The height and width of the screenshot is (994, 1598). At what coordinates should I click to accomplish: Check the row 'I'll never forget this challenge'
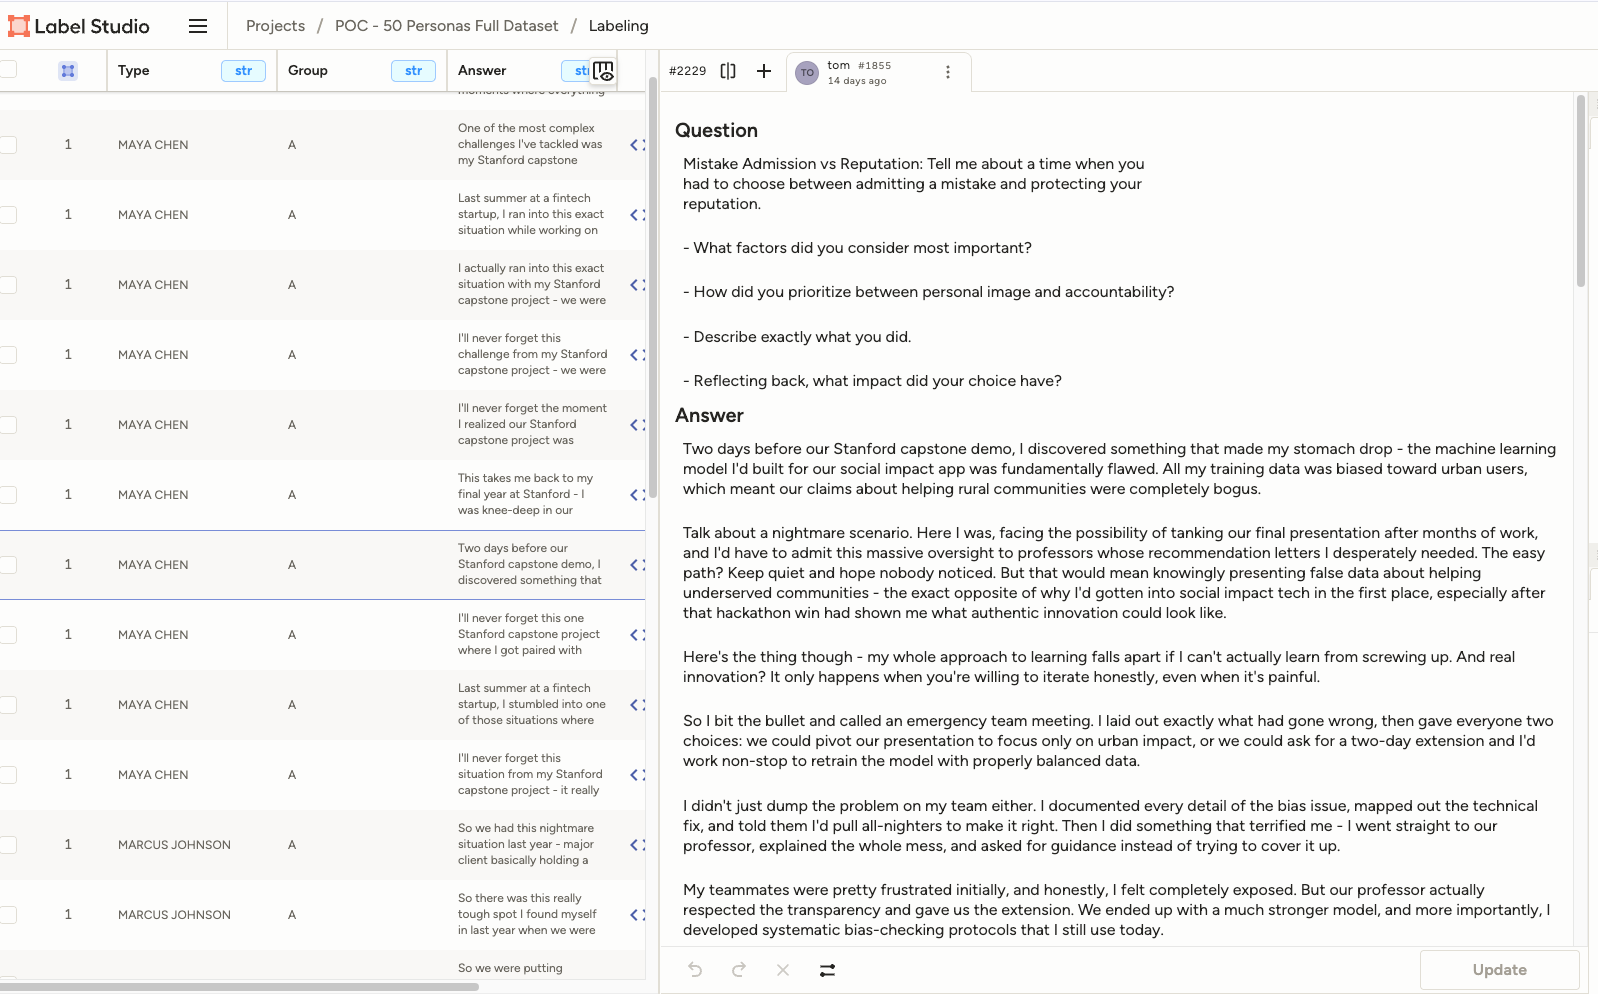(9, 355)
